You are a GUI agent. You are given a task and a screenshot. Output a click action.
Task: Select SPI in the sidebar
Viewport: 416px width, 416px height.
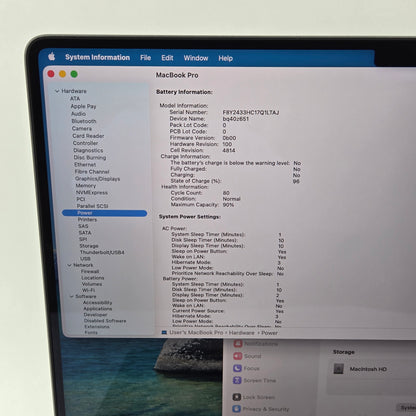pyautogui.click(x=83, y=239)
